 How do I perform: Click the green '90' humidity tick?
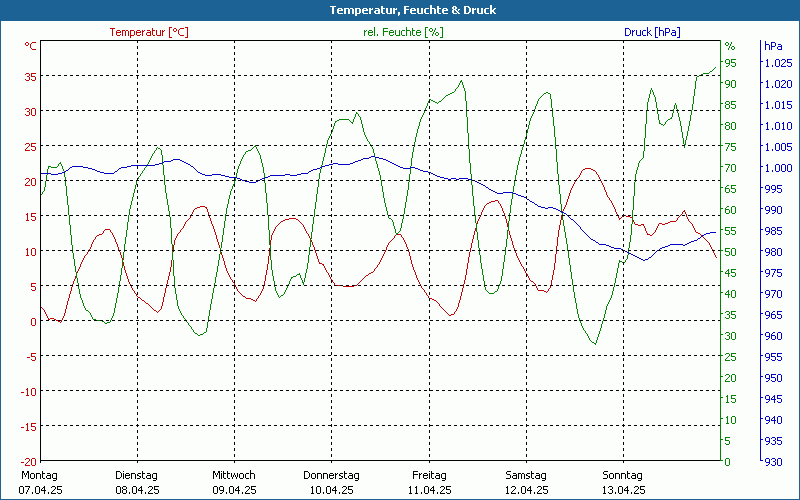(731, 84)
